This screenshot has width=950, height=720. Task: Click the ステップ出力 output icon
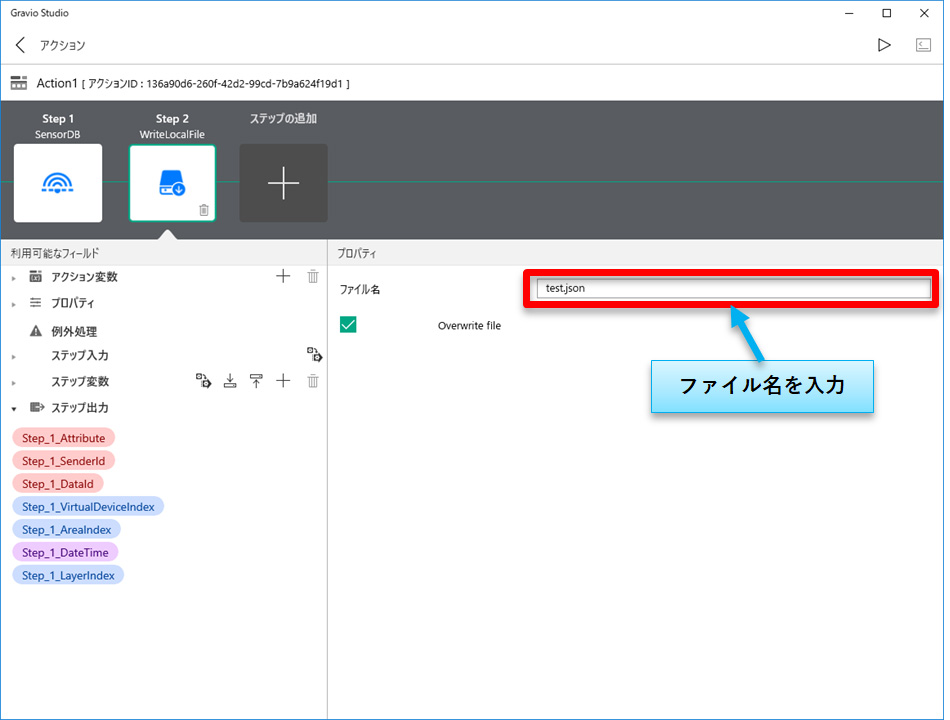pyautogui.click(x=37, y=407)
